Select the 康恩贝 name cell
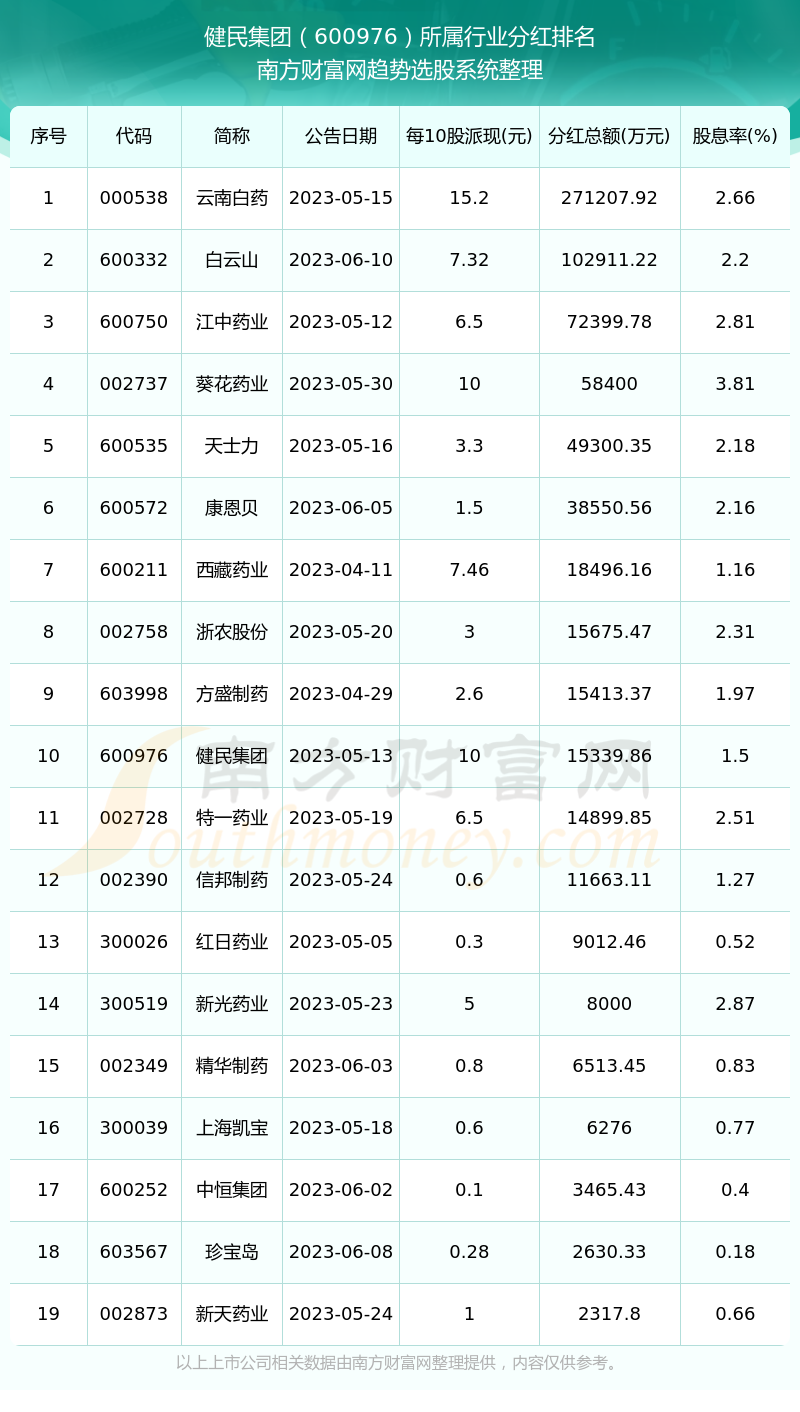Screen dimensions: 800x1412 pos(232,508)
